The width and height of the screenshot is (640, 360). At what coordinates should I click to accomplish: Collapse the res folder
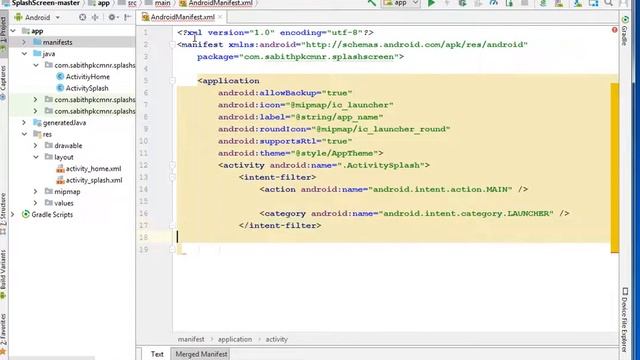click(24, 134)
